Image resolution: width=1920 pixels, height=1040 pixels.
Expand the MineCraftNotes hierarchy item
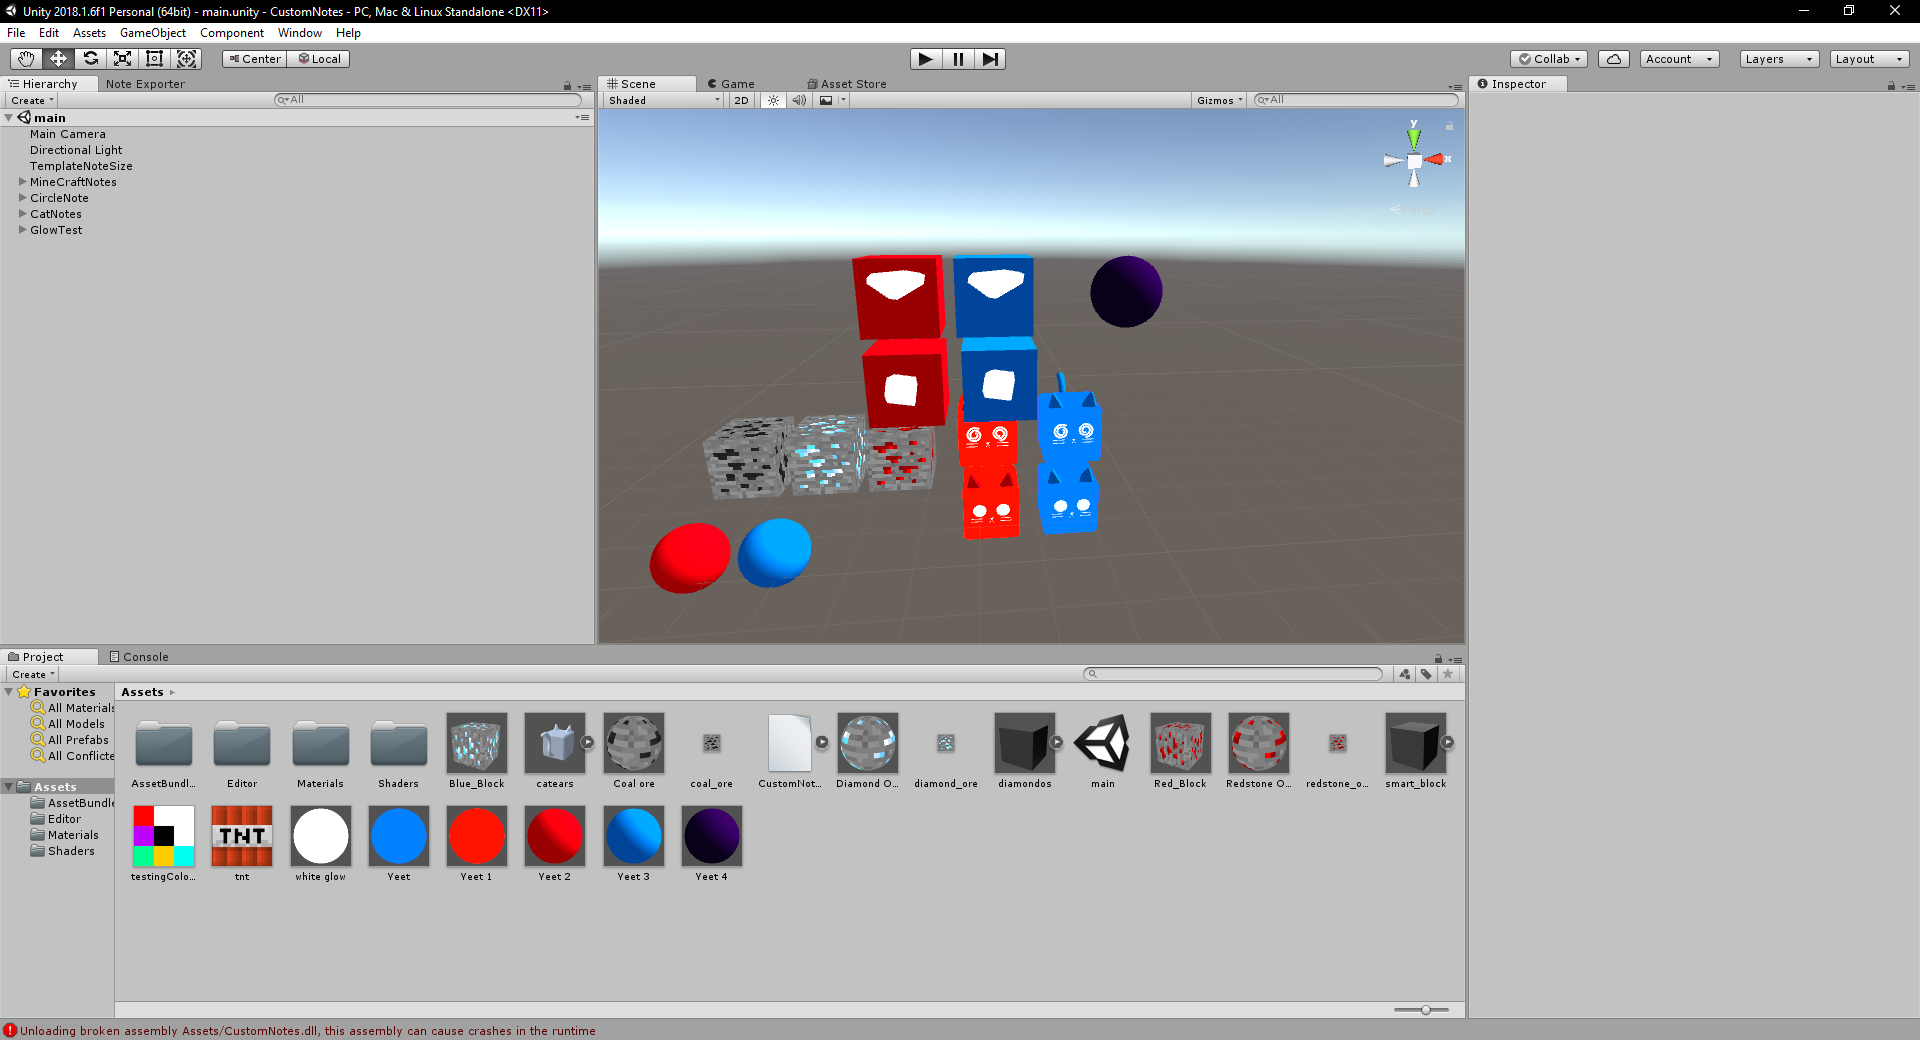pos(22,182)
